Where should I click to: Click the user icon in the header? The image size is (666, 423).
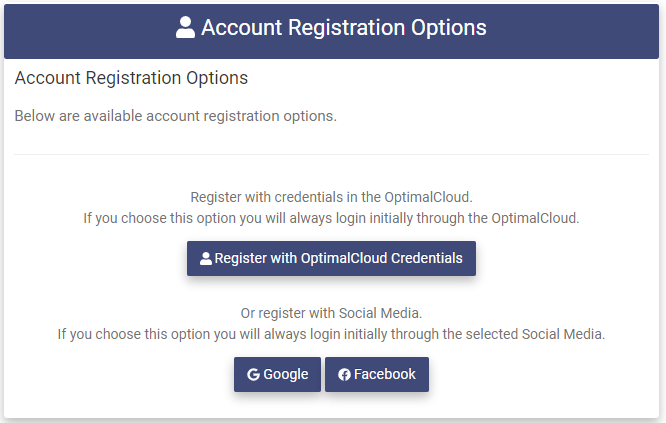(x=185, y=28)
